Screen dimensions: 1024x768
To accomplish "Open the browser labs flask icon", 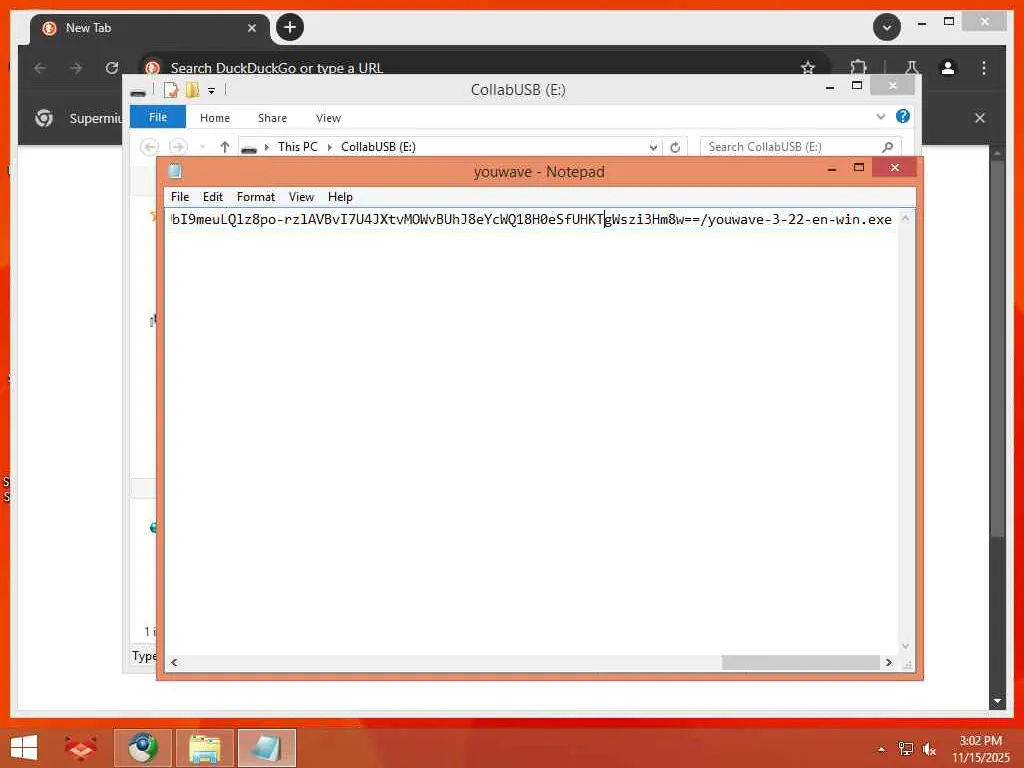I will click(912, 67).
